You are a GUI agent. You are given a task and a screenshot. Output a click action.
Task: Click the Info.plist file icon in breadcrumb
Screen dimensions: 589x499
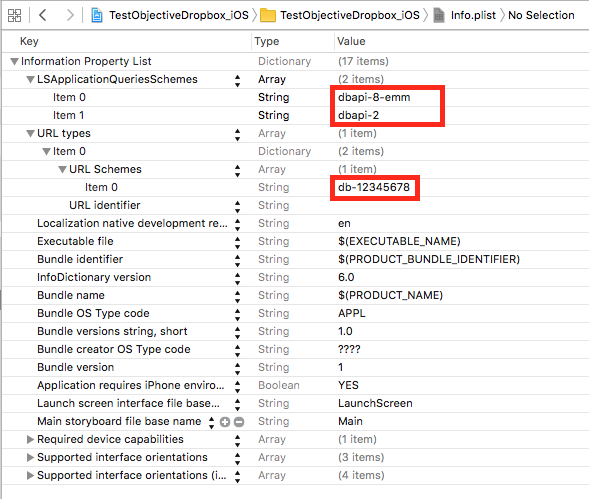click(x=438, y=15)
